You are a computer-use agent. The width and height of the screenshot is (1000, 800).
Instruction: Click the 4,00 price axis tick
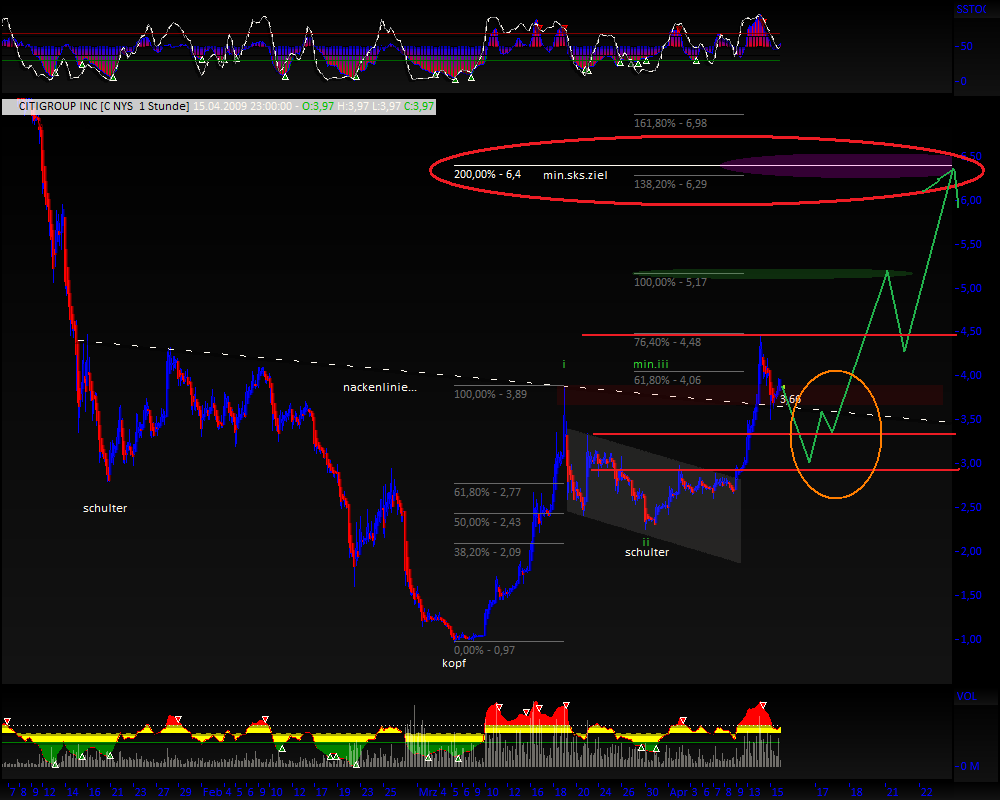[971, 376]
